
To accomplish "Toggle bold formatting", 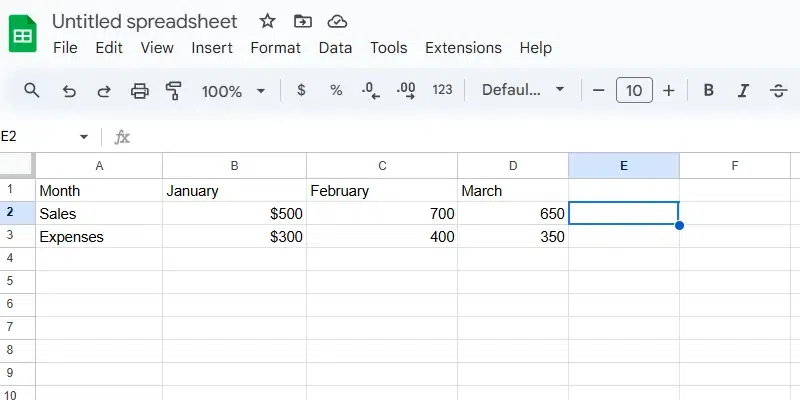I will [x=709, y=91].
